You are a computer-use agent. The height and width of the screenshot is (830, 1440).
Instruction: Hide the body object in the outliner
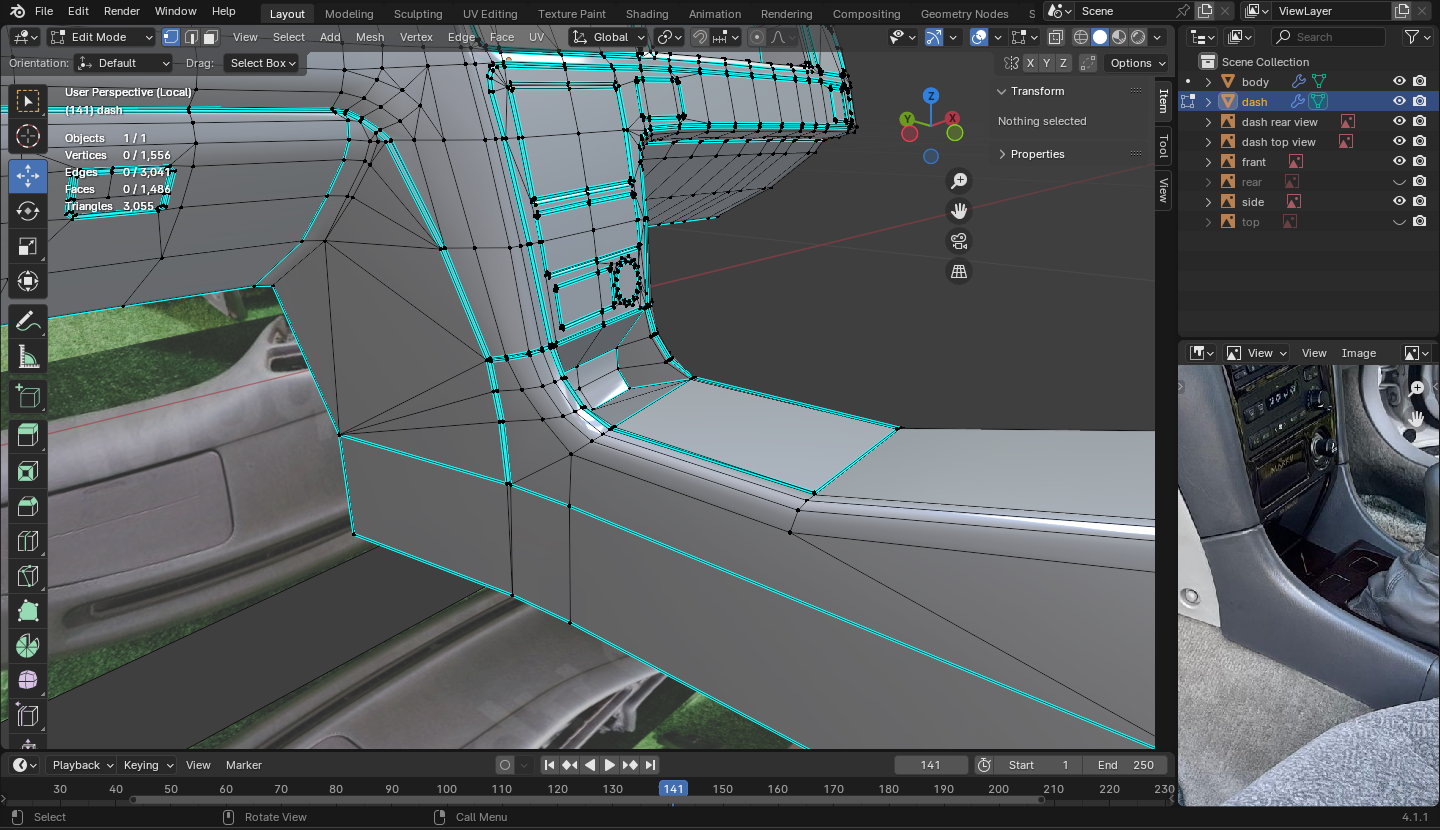1399,81
